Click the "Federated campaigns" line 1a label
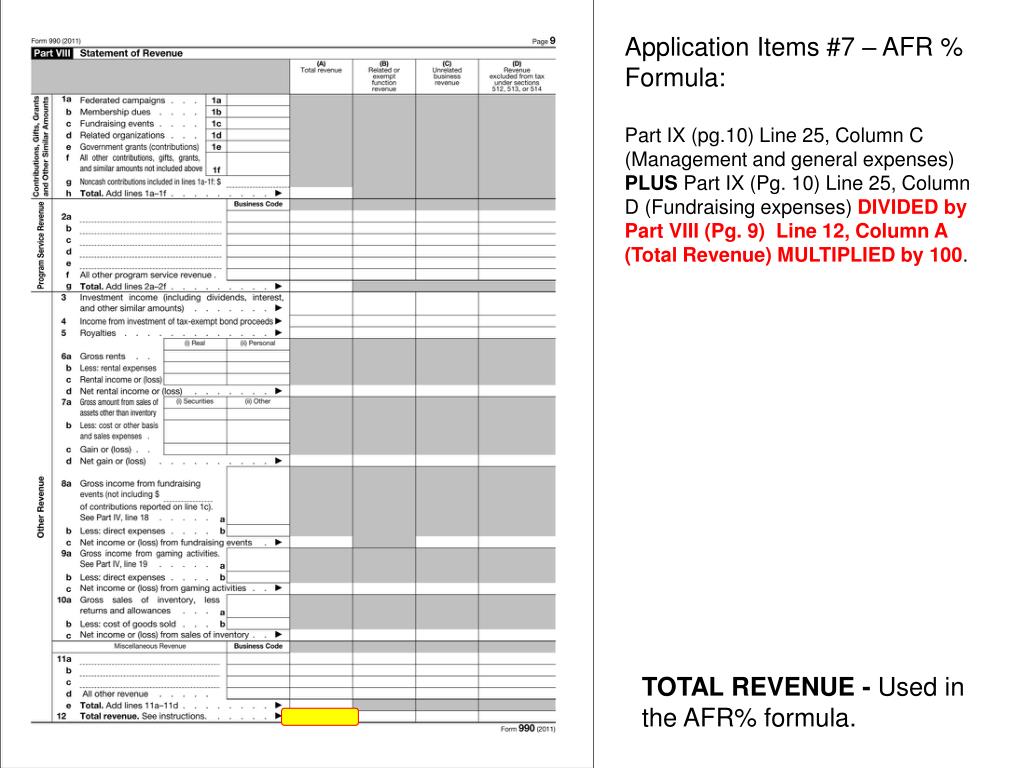The width and height of the screenshot is (1024, 768). coord(122,101)
